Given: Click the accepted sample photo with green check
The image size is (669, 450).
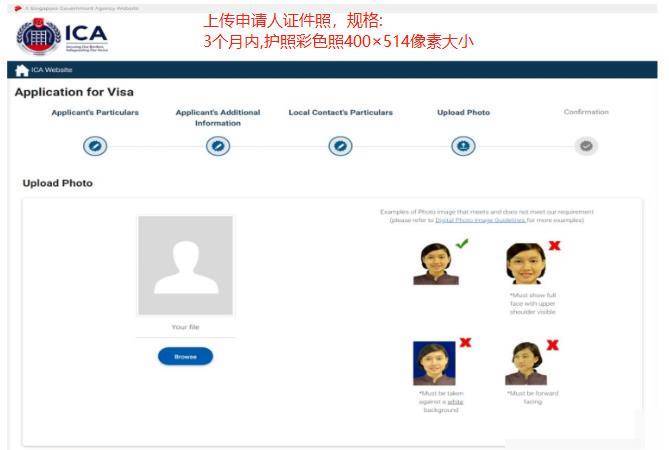Looking at the screenshot, I should [x=434, y=263].
